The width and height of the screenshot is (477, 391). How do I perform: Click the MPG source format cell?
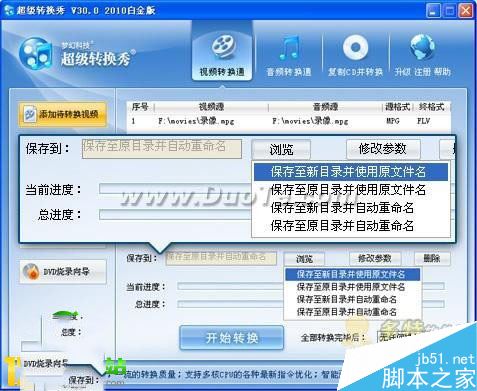tap(393, 121)
